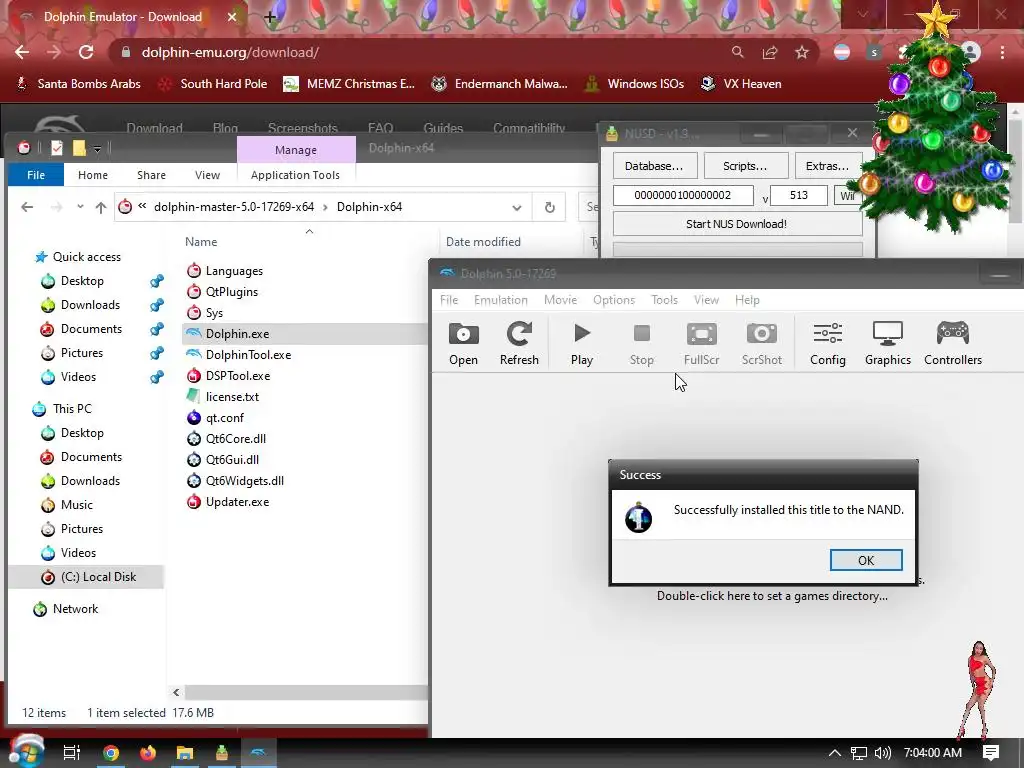The image size is (1024, 768).
Task: Open the Application Tools tab
Action: pos(295,175)
